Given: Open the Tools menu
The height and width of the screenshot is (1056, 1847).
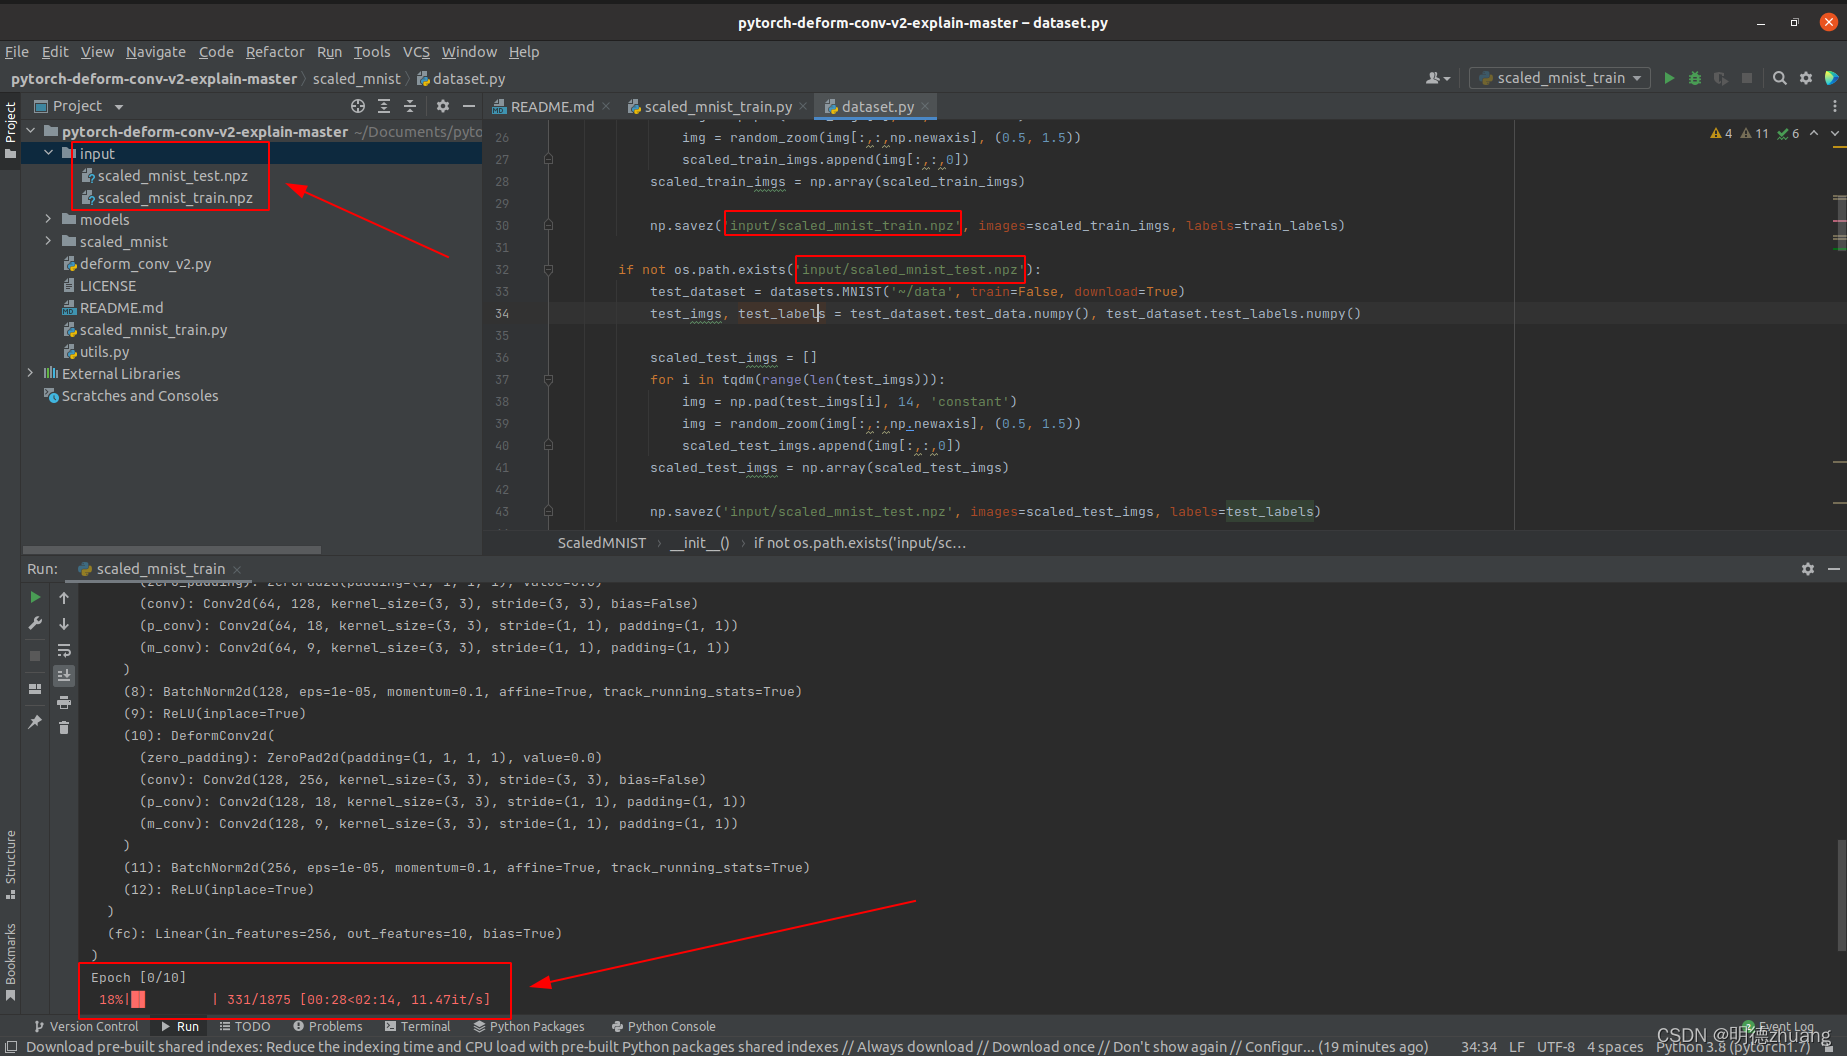Looking at the screenshot, I should 372,52.
